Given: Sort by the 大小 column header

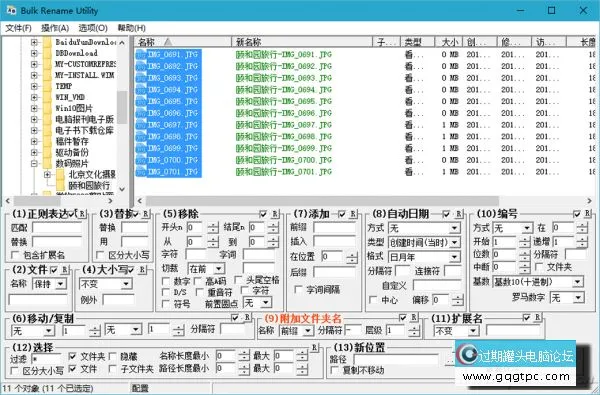Looking at the screenshot, I should click(448, 42).
